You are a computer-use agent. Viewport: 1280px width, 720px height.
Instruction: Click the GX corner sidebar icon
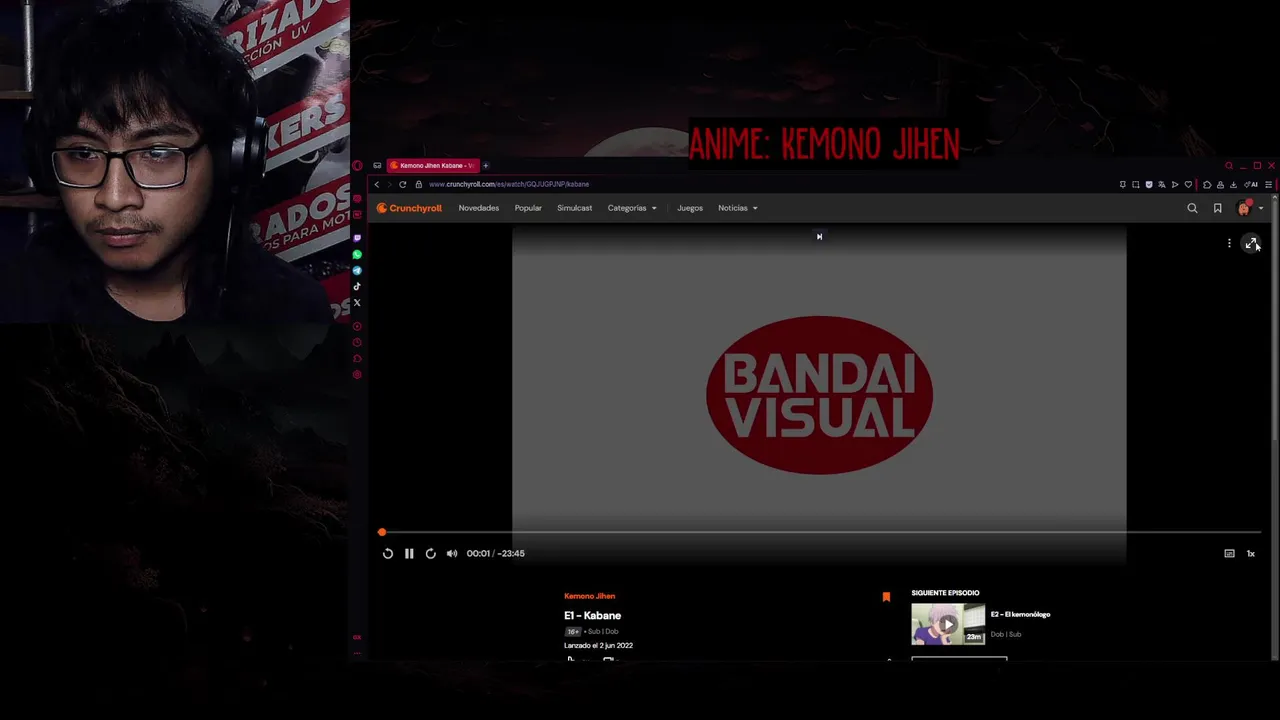357,637
